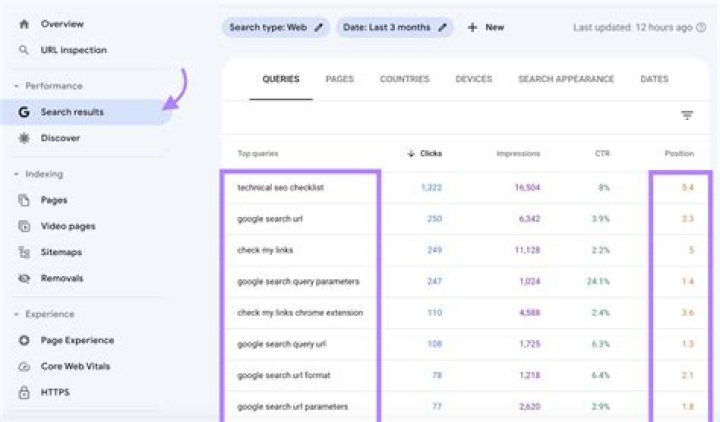Switch to the Search Appearance tab

point(565,79)
